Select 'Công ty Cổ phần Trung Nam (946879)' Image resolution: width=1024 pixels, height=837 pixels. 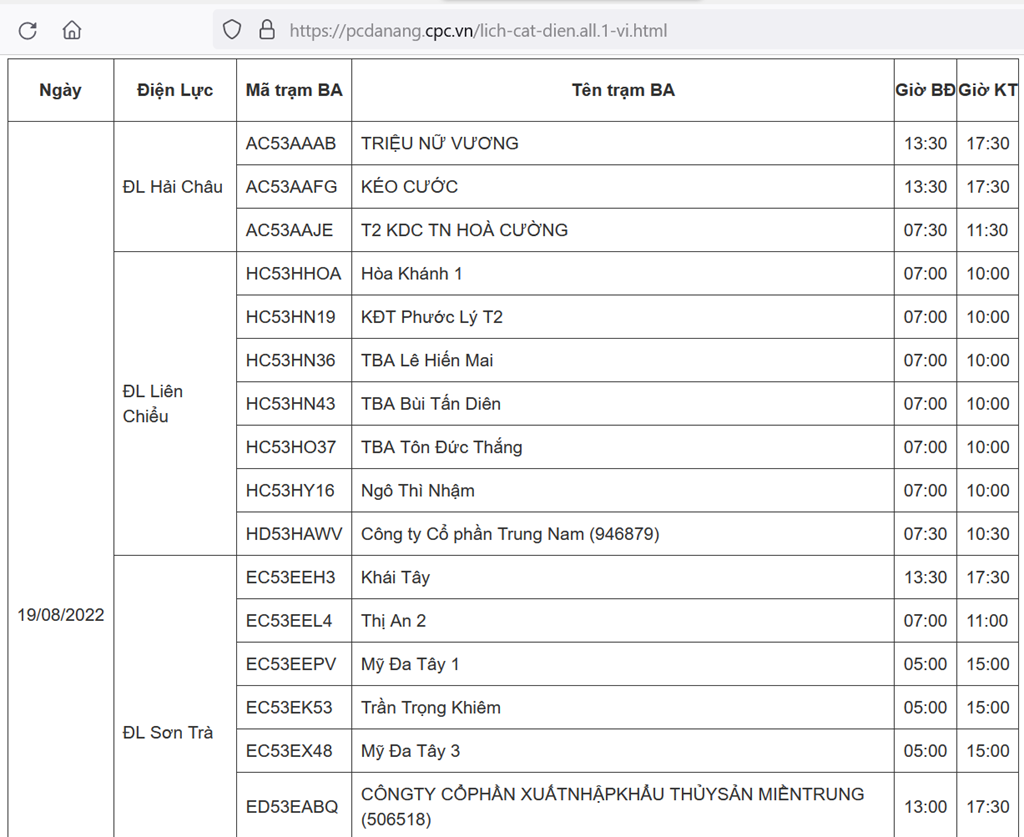pyautogui.click(x=510, y=534)
